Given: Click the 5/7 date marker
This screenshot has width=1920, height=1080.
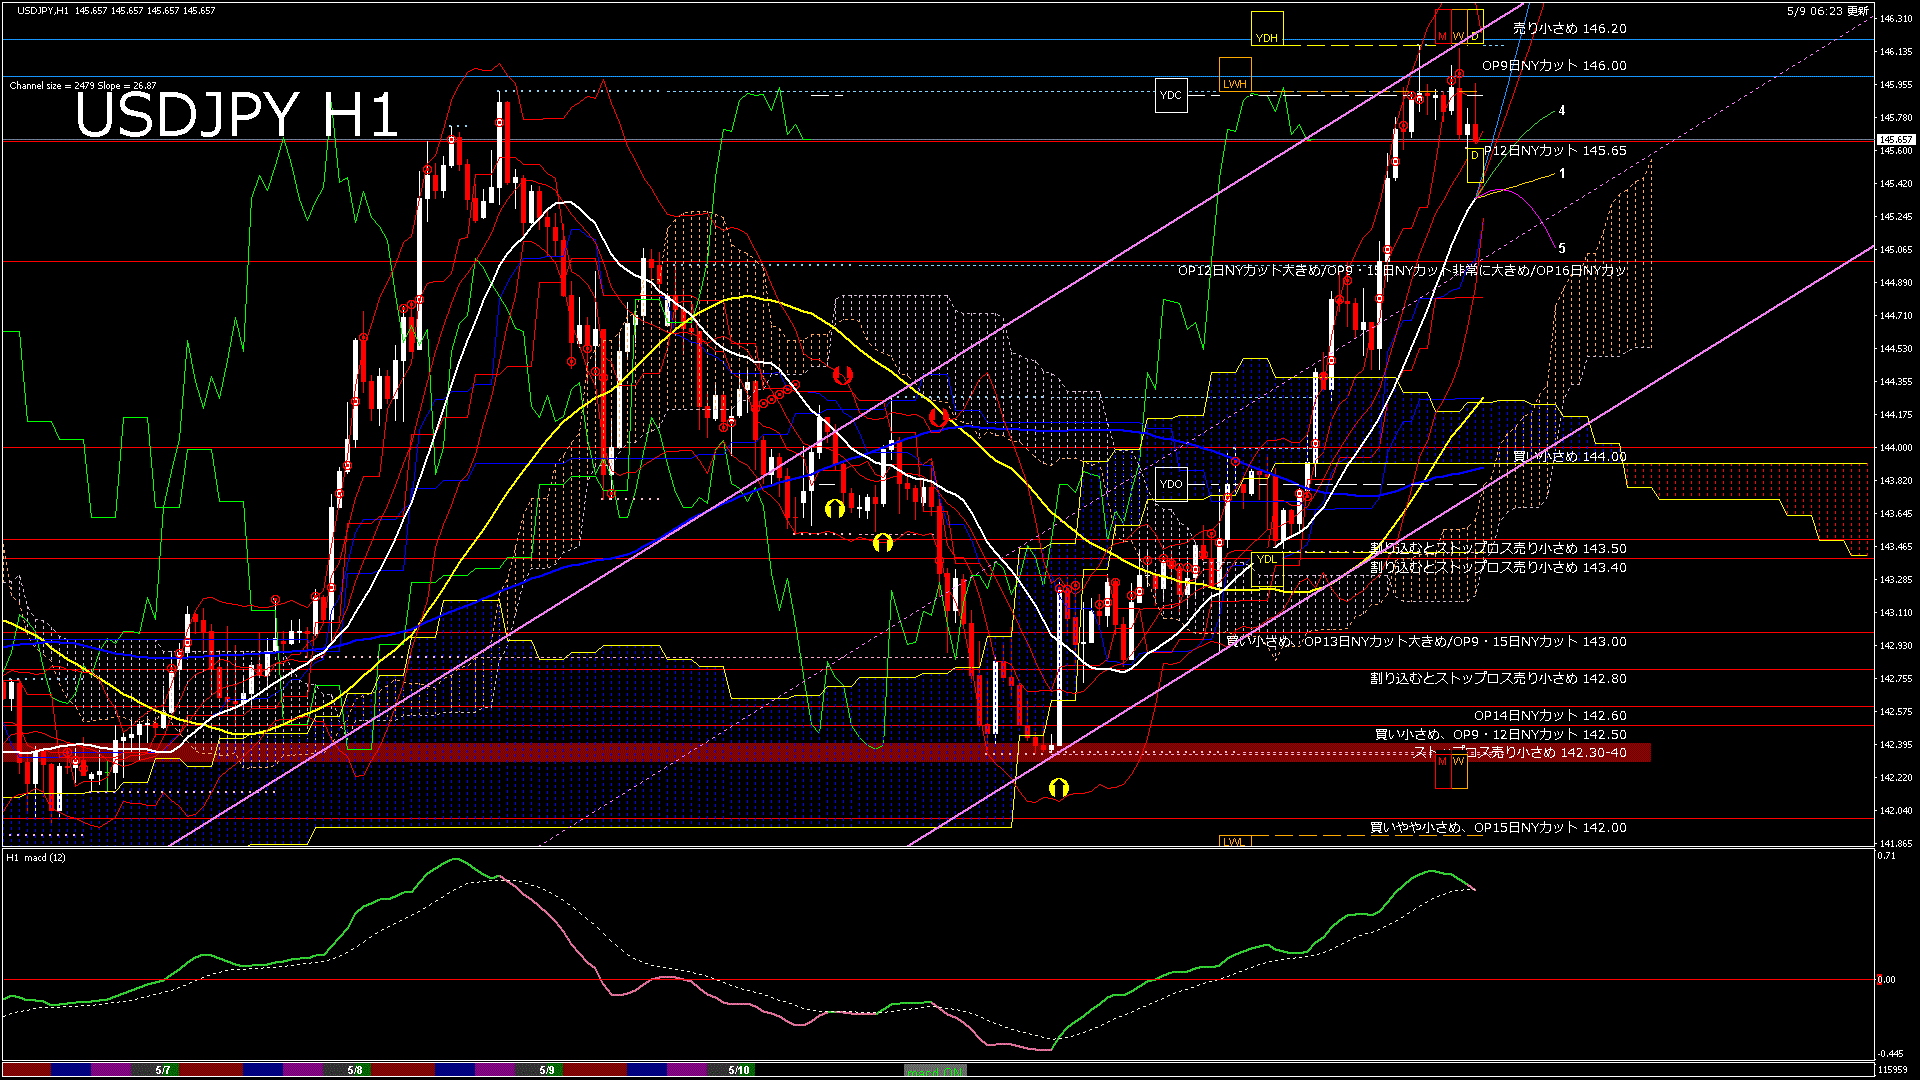Looking at the screenshot, I should [x=163, y=1070].
